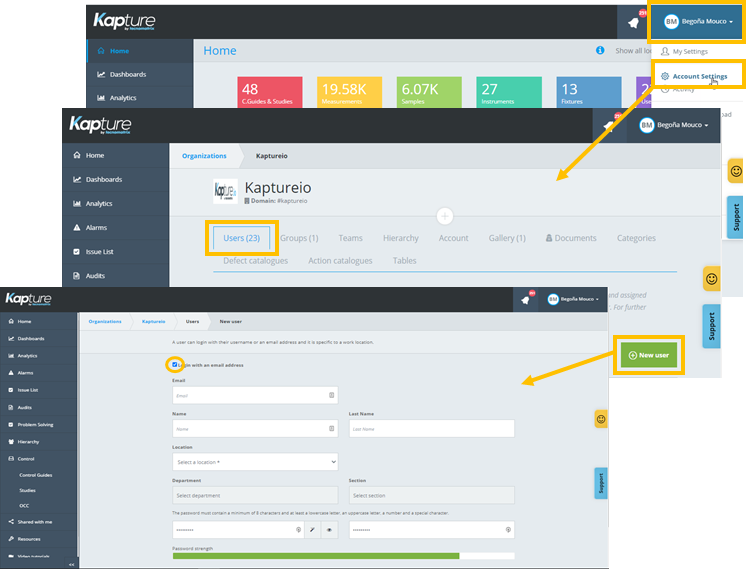Switch to the Account tab
Screen dimensions: 746x569
(453, 238)
